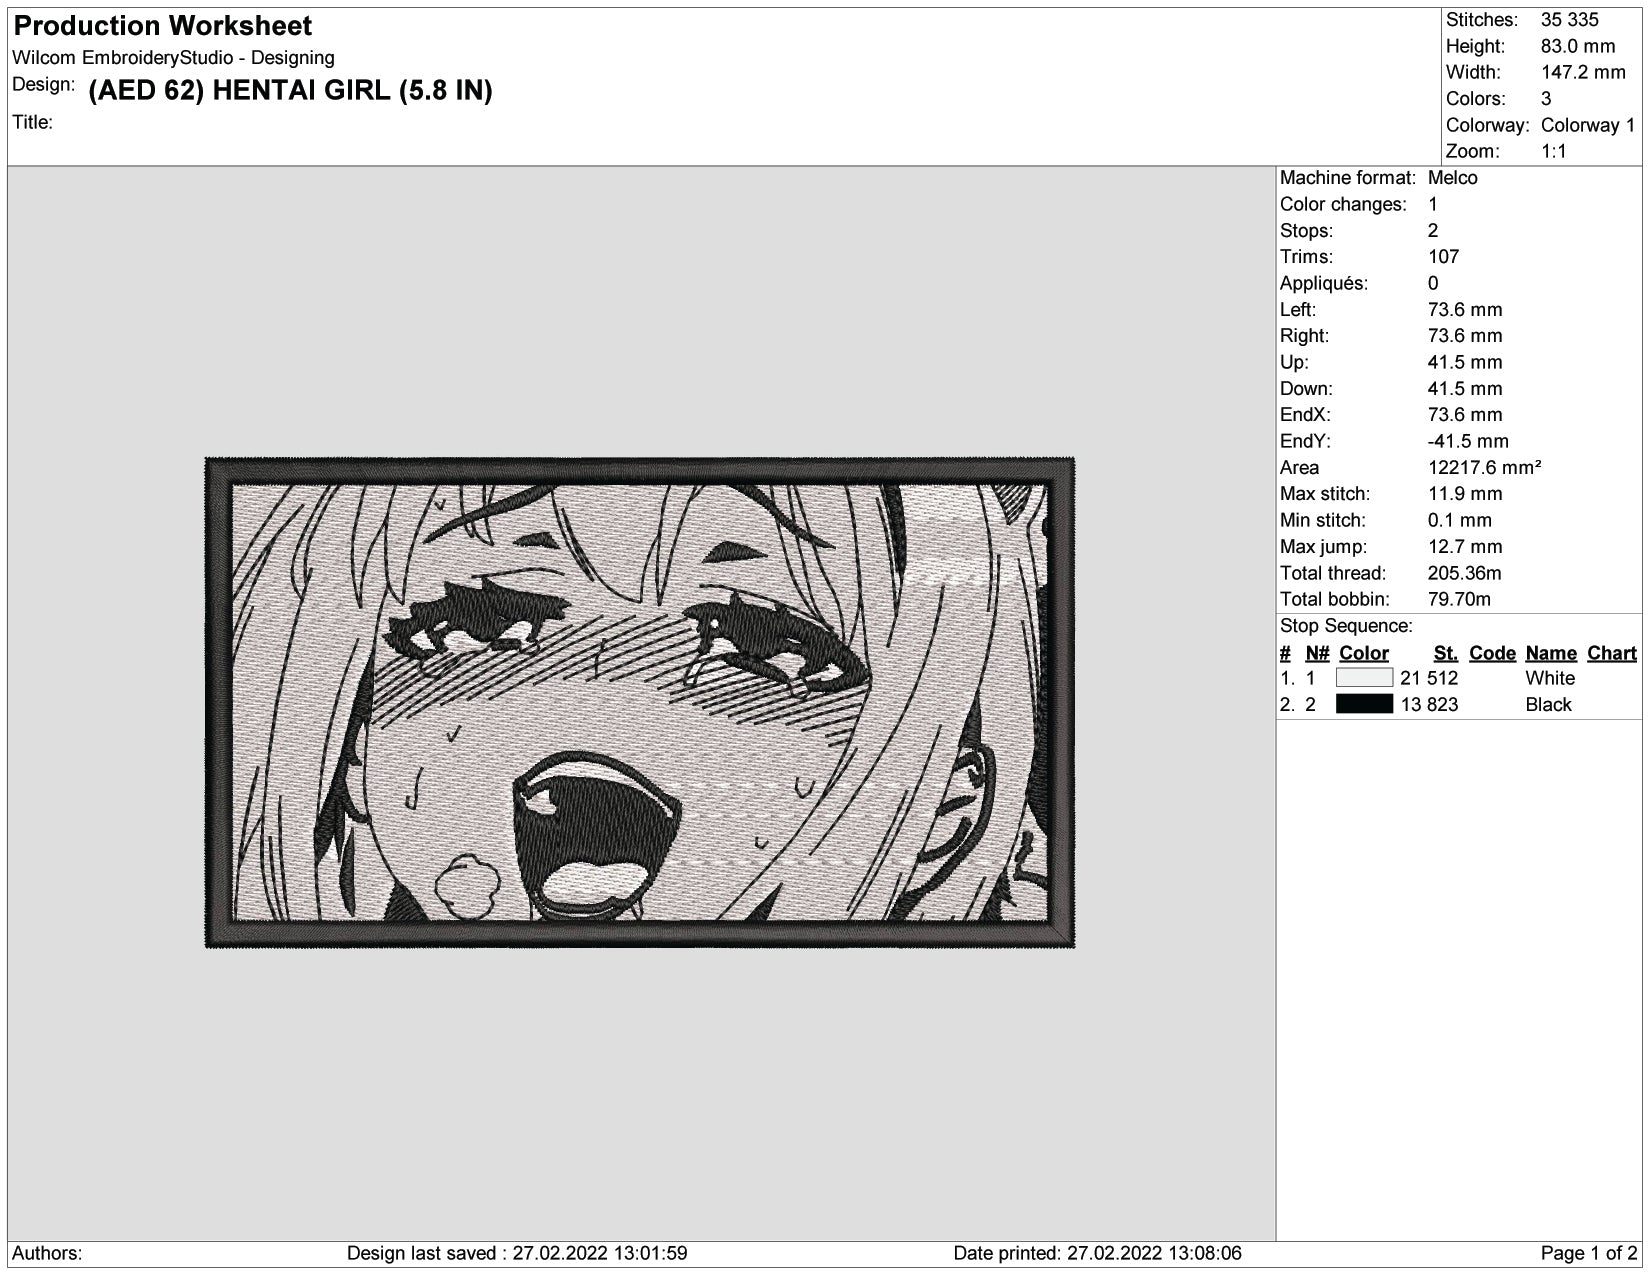The width and height of the screenshot is (1650, 1275).
Task: Click the 'Authors:' label in footer
Action: point(47,1253)
